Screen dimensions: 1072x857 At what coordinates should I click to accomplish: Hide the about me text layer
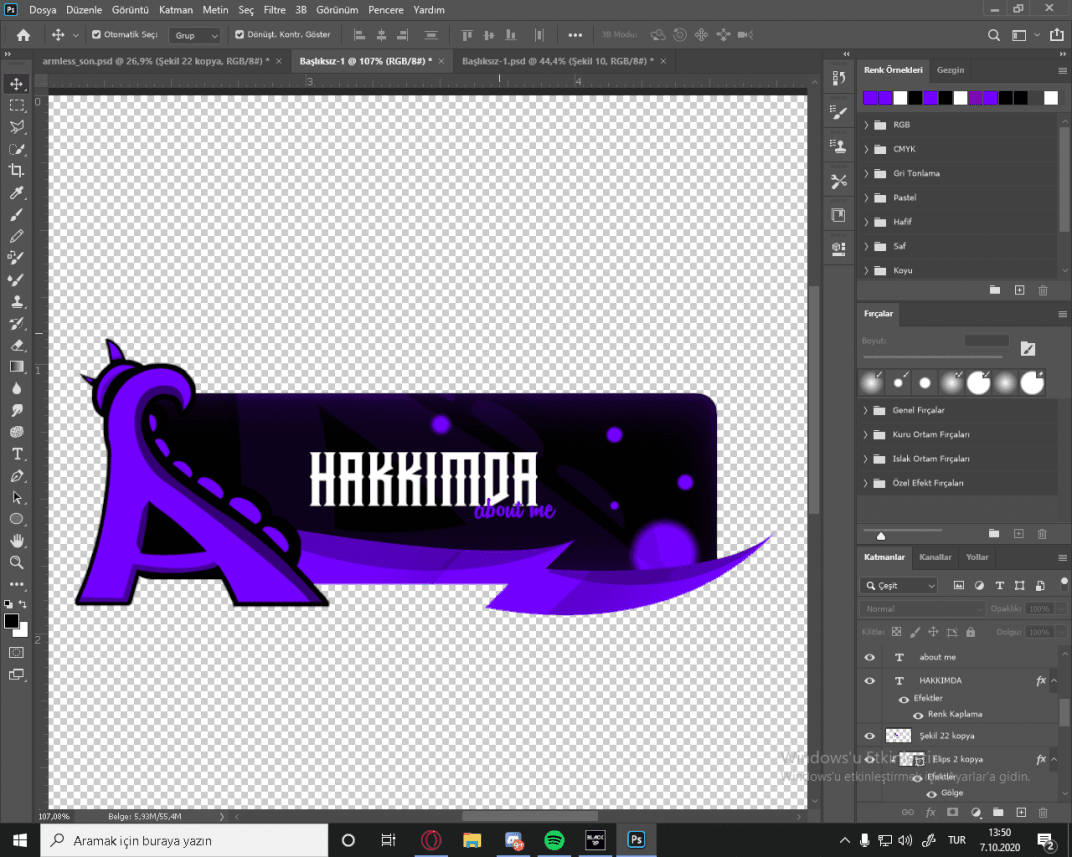pos(870,657)
